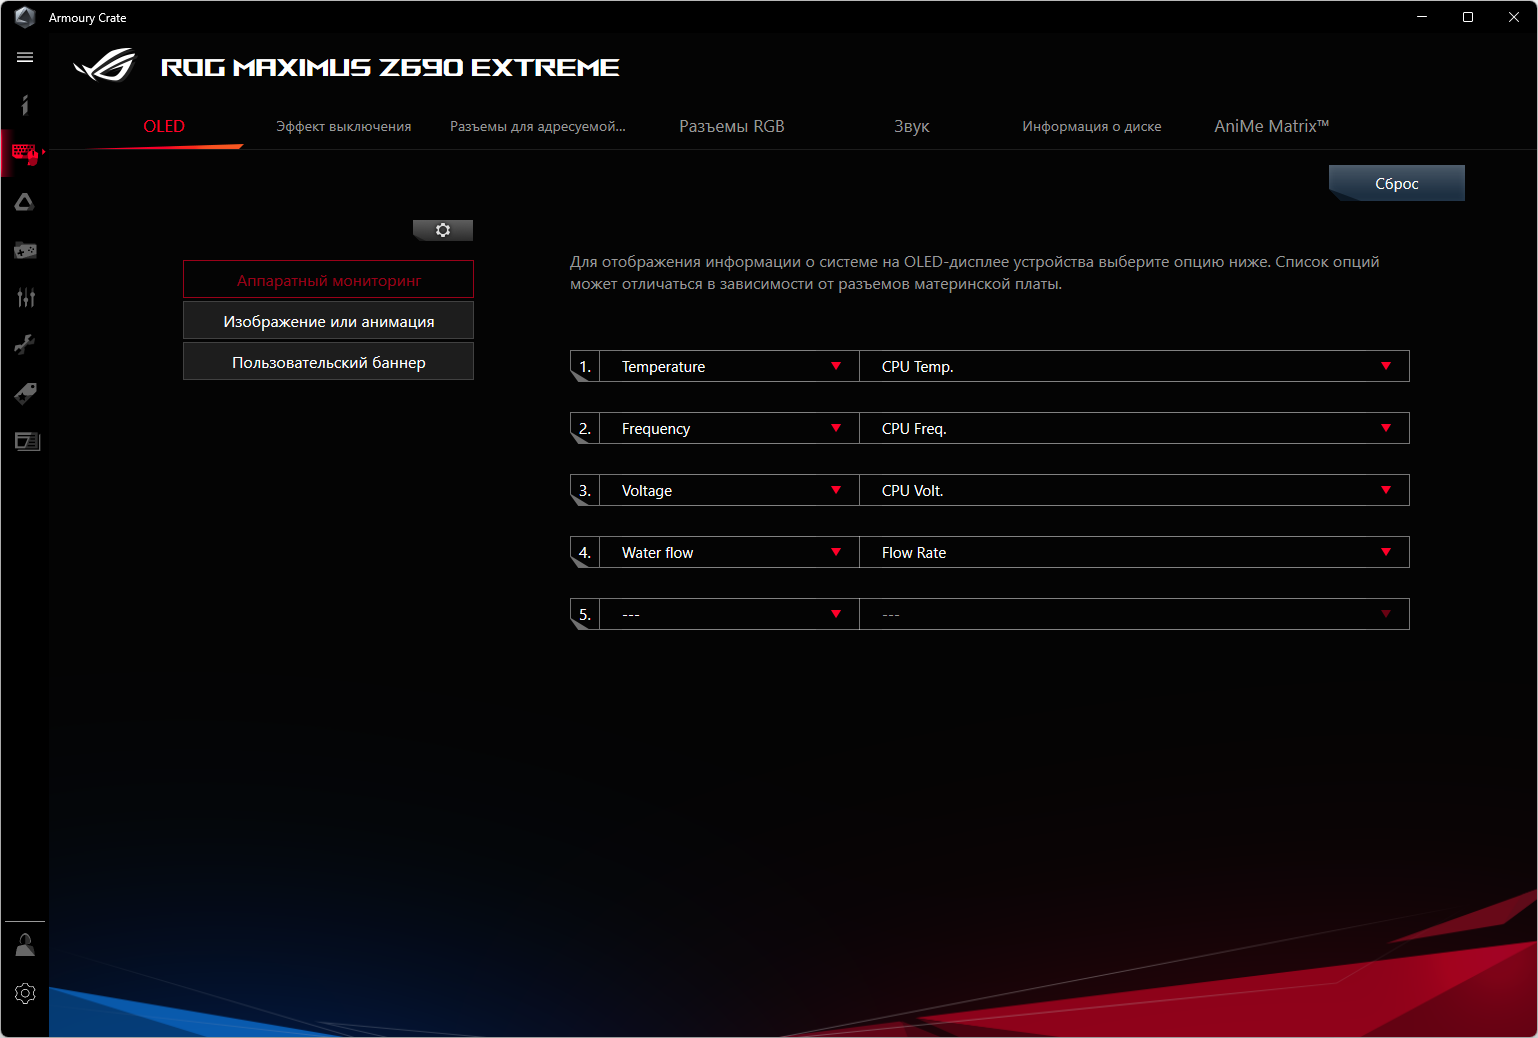1538x1038 pixels.
Task: Expand the Temperature category dropdown
Action: (729, 366)
